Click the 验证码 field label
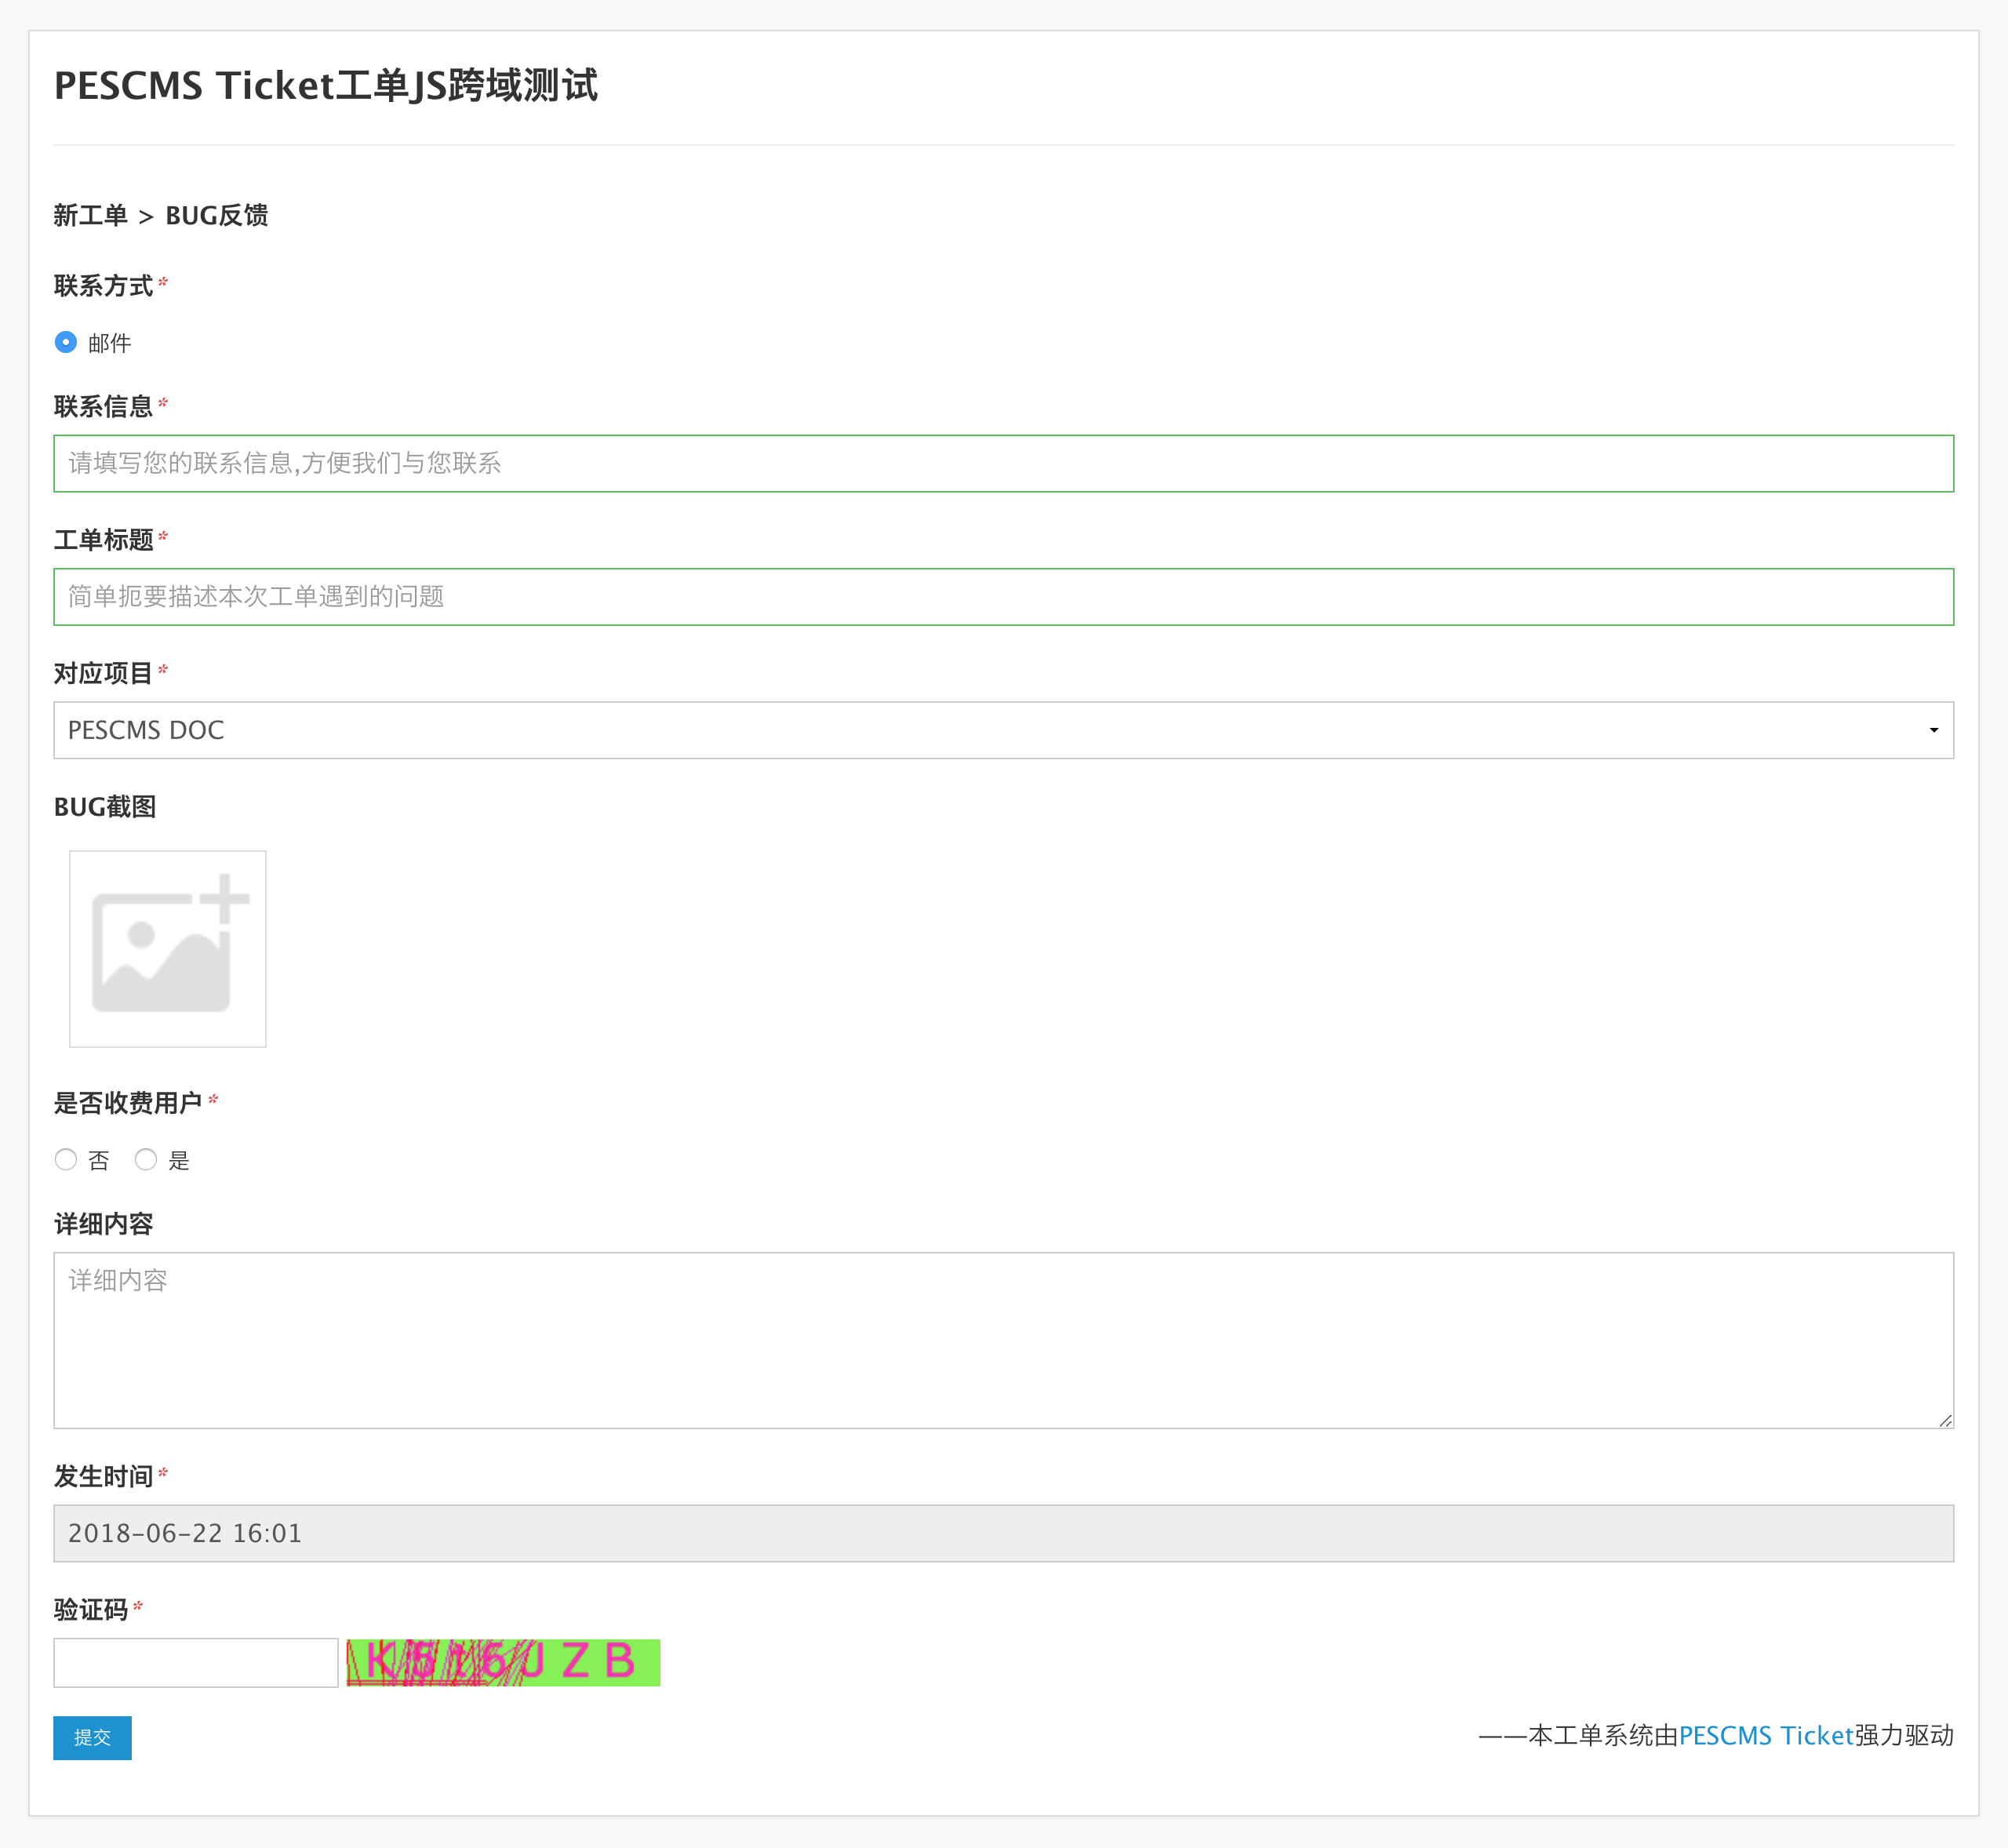 (x=91, y=1609)
